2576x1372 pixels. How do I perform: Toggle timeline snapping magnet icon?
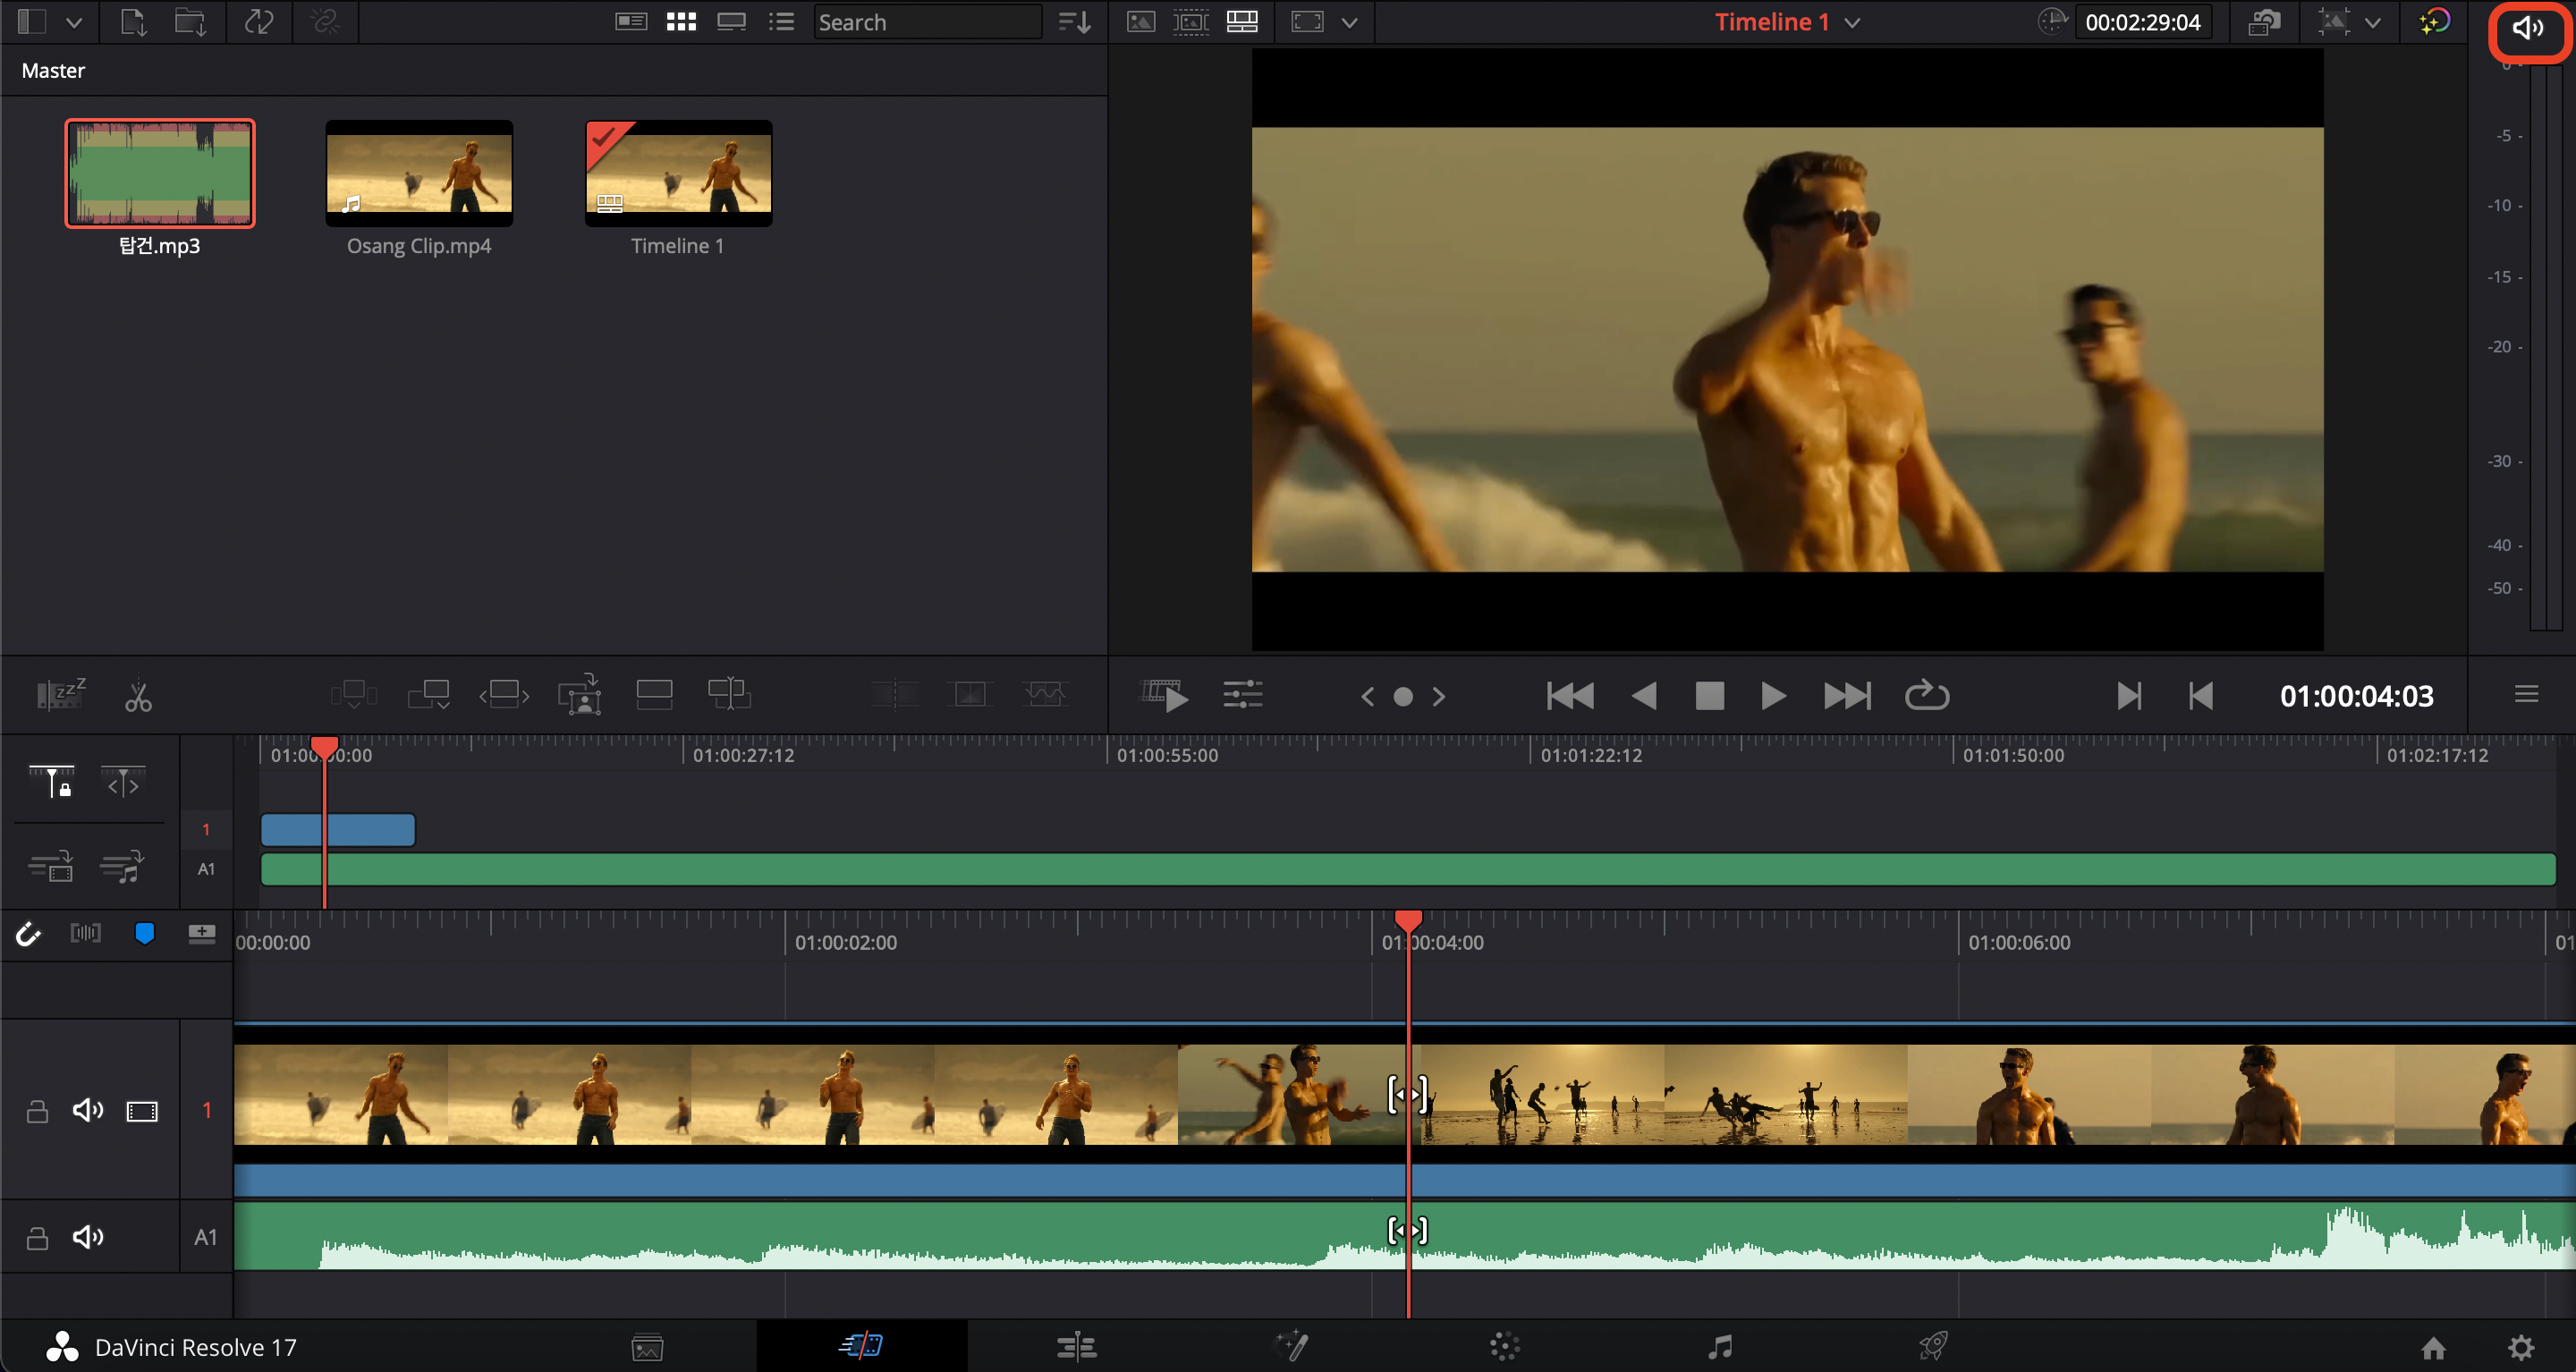pos(28,933)
